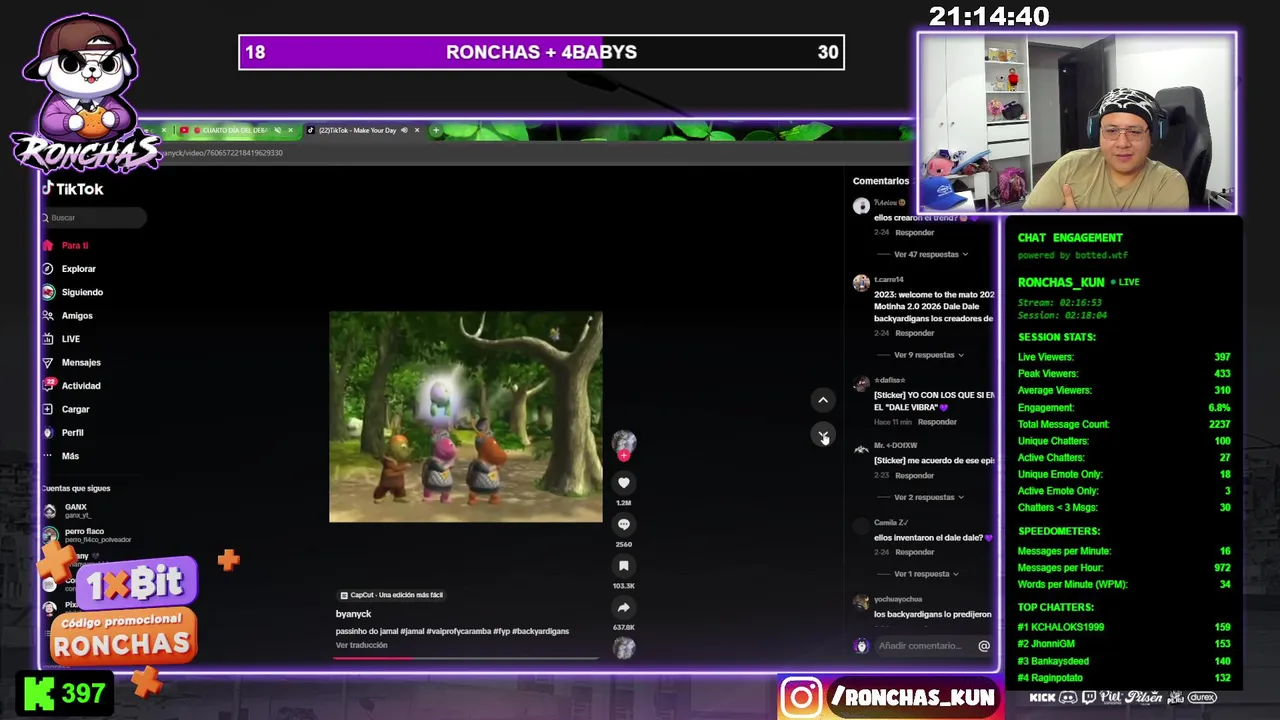
Task: Open new browser tab with plus
Action: 435,130
